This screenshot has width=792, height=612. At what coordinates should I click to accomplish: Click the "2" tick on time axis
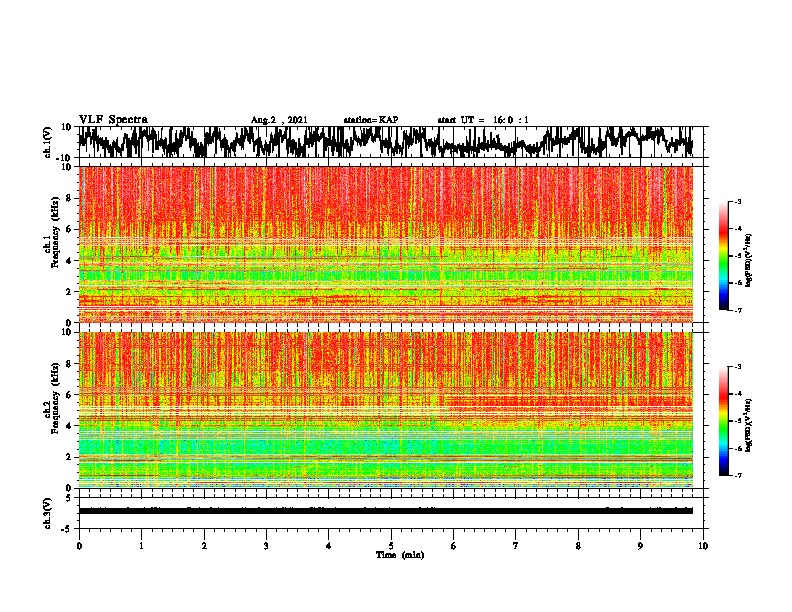[x=204, y=546]
